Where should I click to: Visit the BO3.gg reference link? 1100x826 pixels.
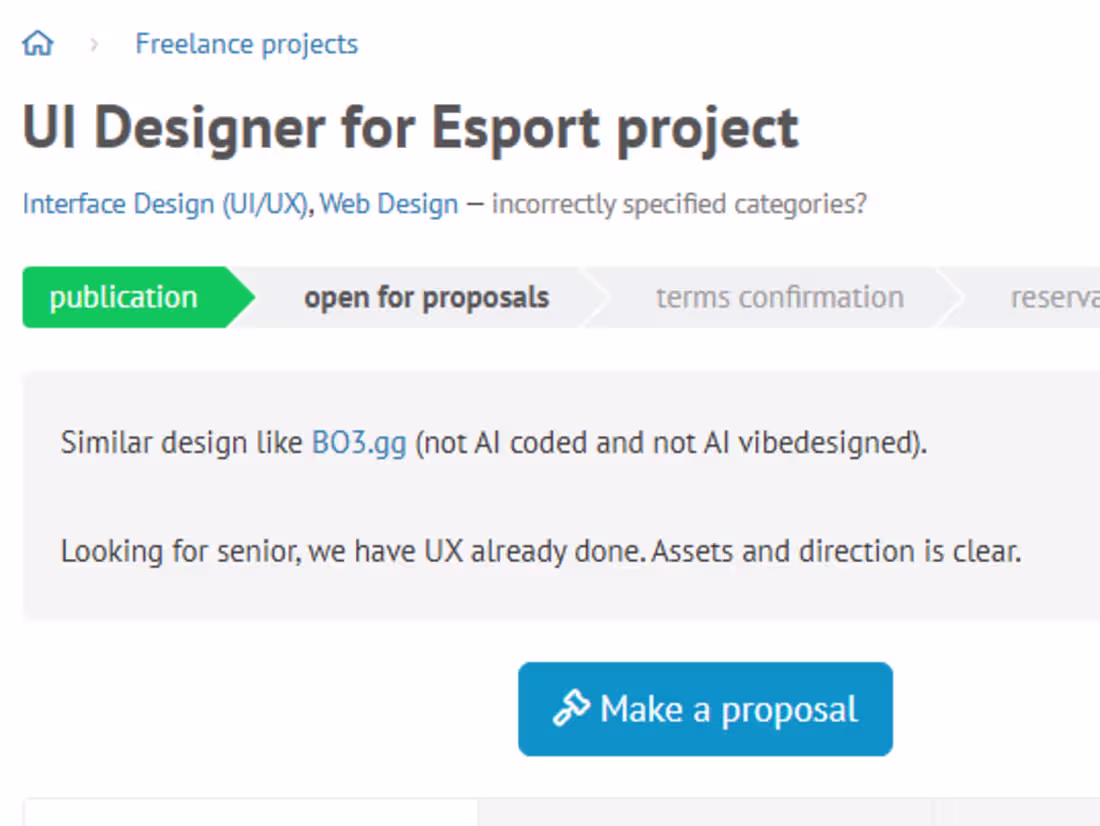tap(359, 443)
